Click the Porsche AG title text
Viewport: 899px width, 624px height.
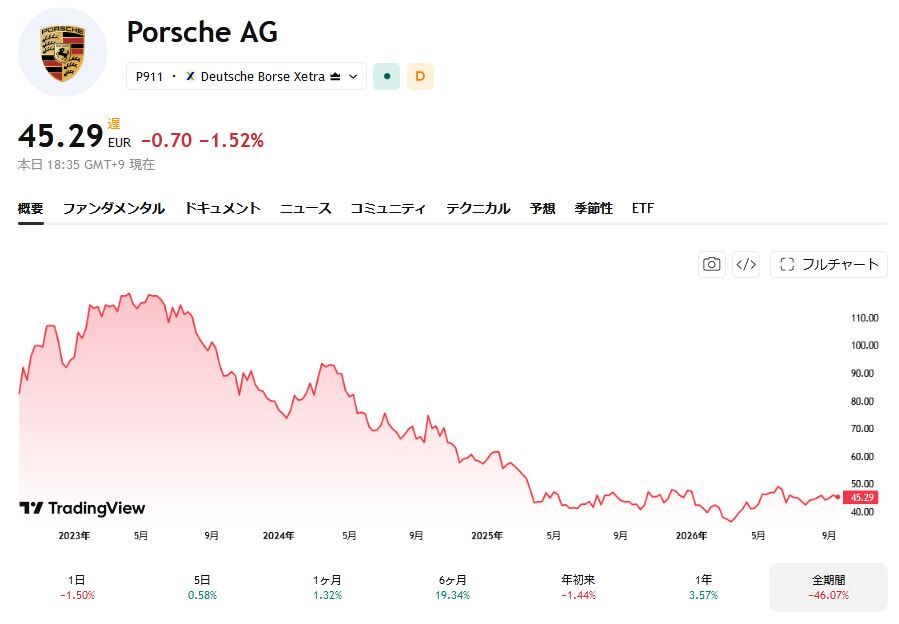[x=202, y=32]
